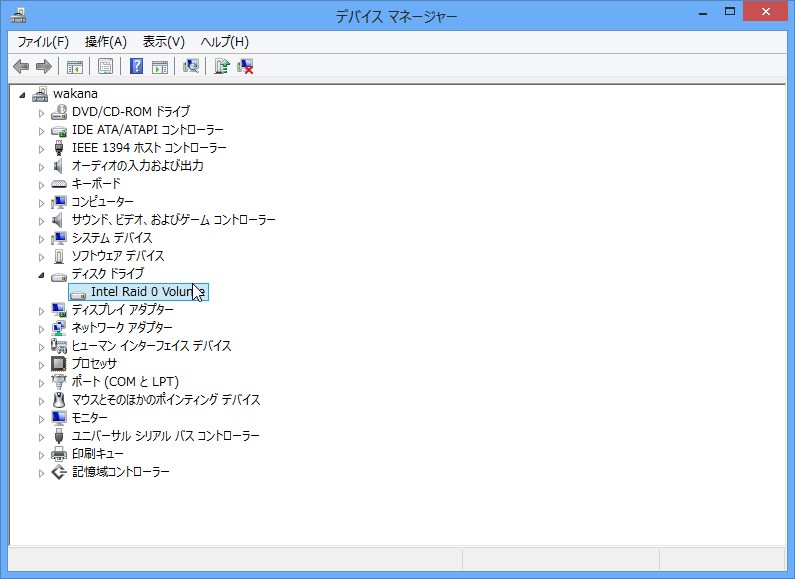Image resolution: width=795 pixels, height=579 pixels.
Task: Open Help via the question mark icon
Action: [x=137, y=66]
